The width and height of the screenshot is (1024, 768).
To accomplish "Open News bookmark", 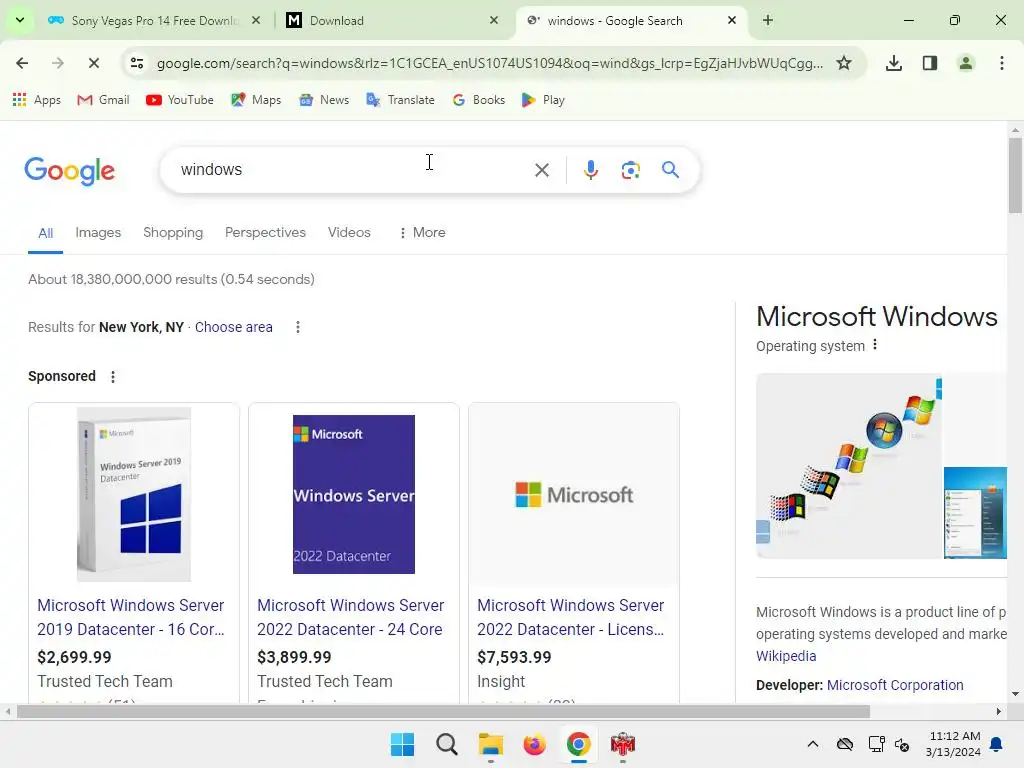I will coord(324,100).
